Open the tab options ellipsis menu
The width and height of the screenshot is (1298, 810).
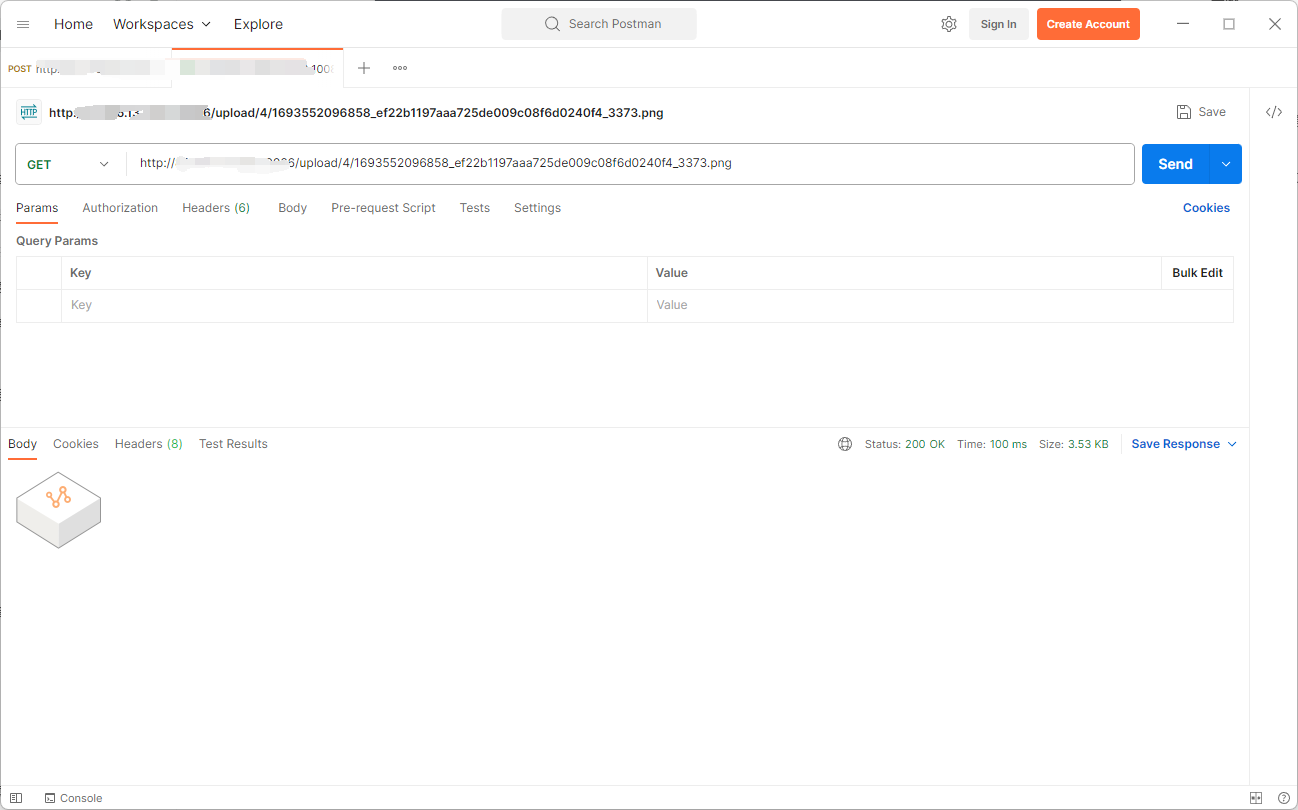400,68
